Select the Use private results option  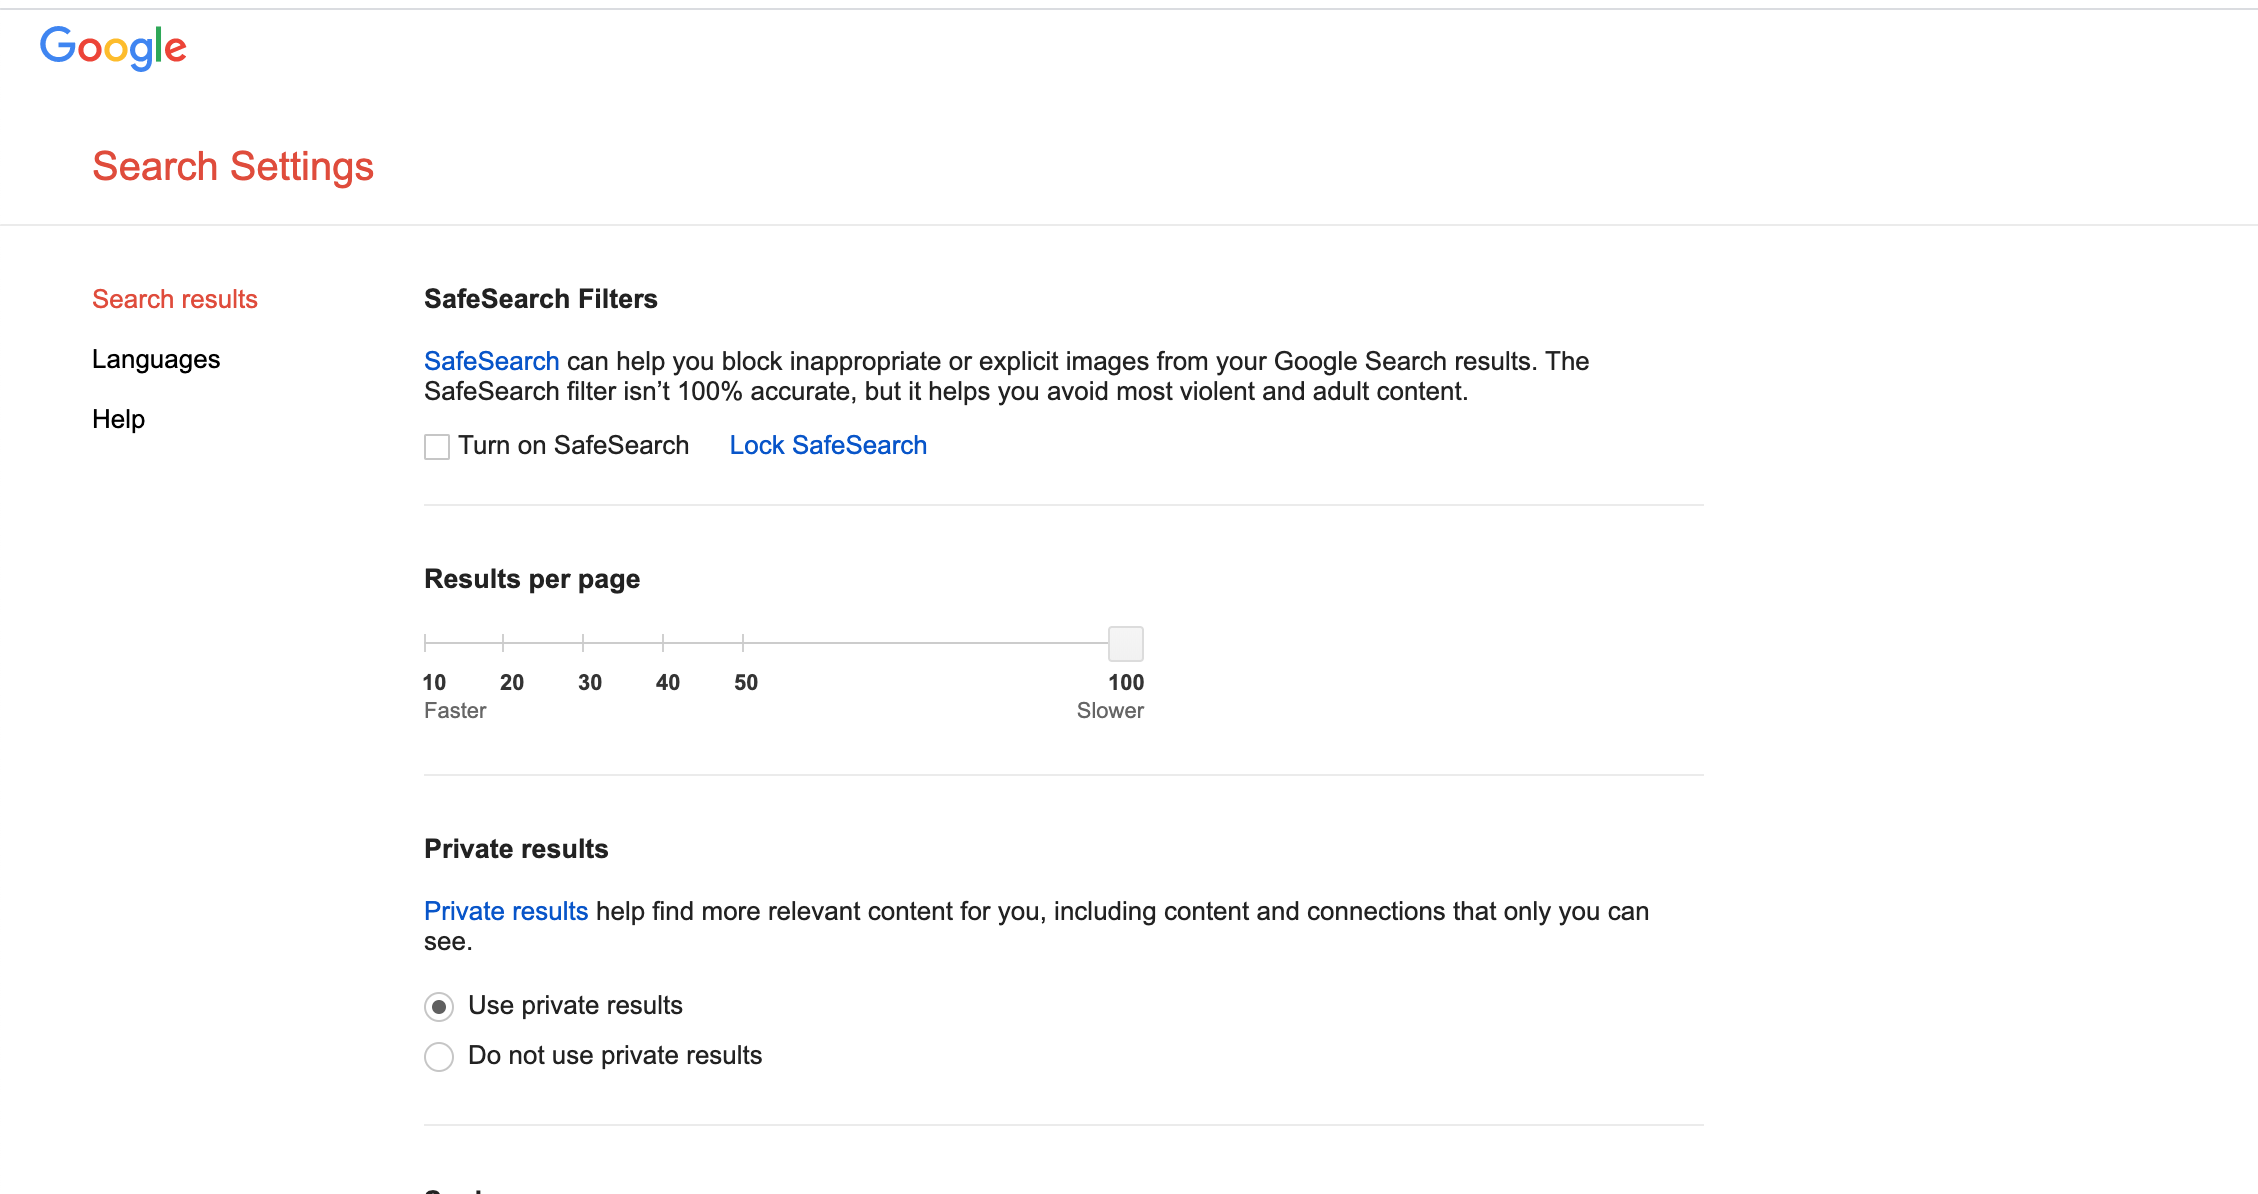tap(439, 1006)
